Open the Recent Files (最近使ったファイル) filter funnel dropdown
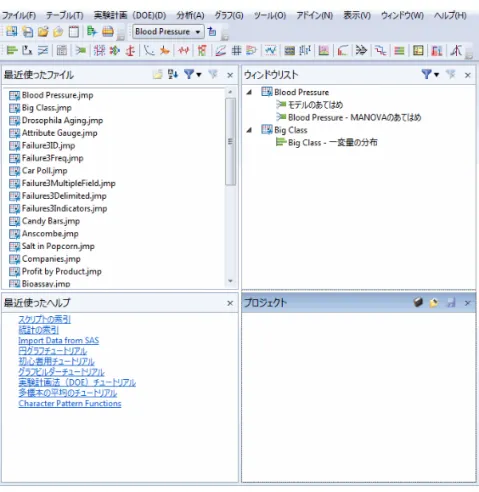This screenshot has width=479, height=492. coord(193,75)
